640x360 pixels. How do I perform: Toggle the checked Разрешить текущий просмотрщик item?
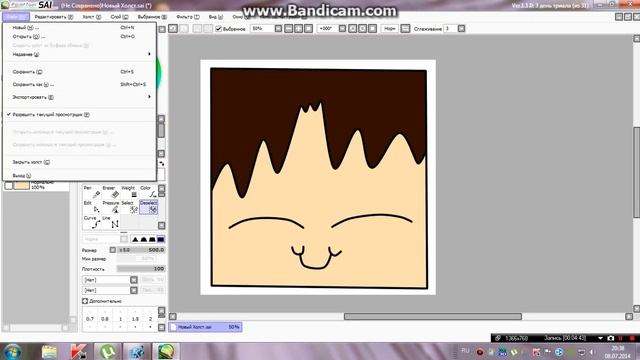pyautogui.click(x=79, y=115)
